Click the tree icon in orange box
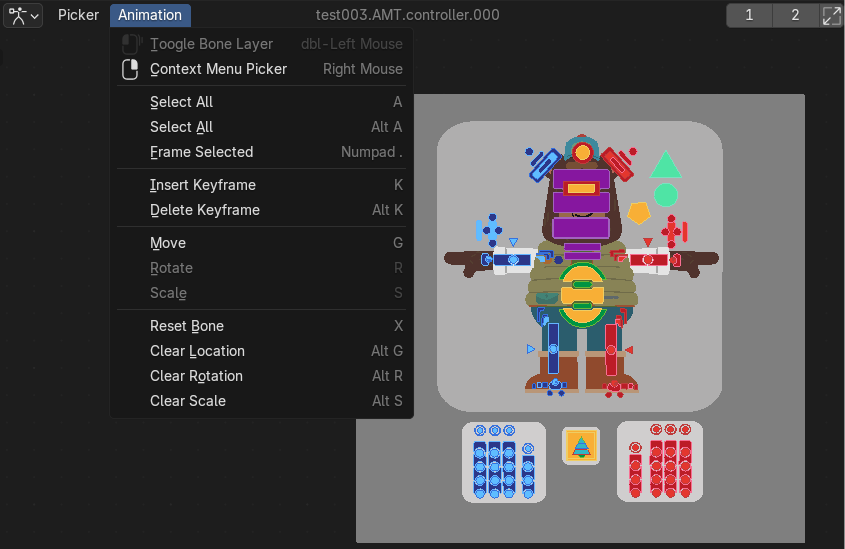 [580, 446]
